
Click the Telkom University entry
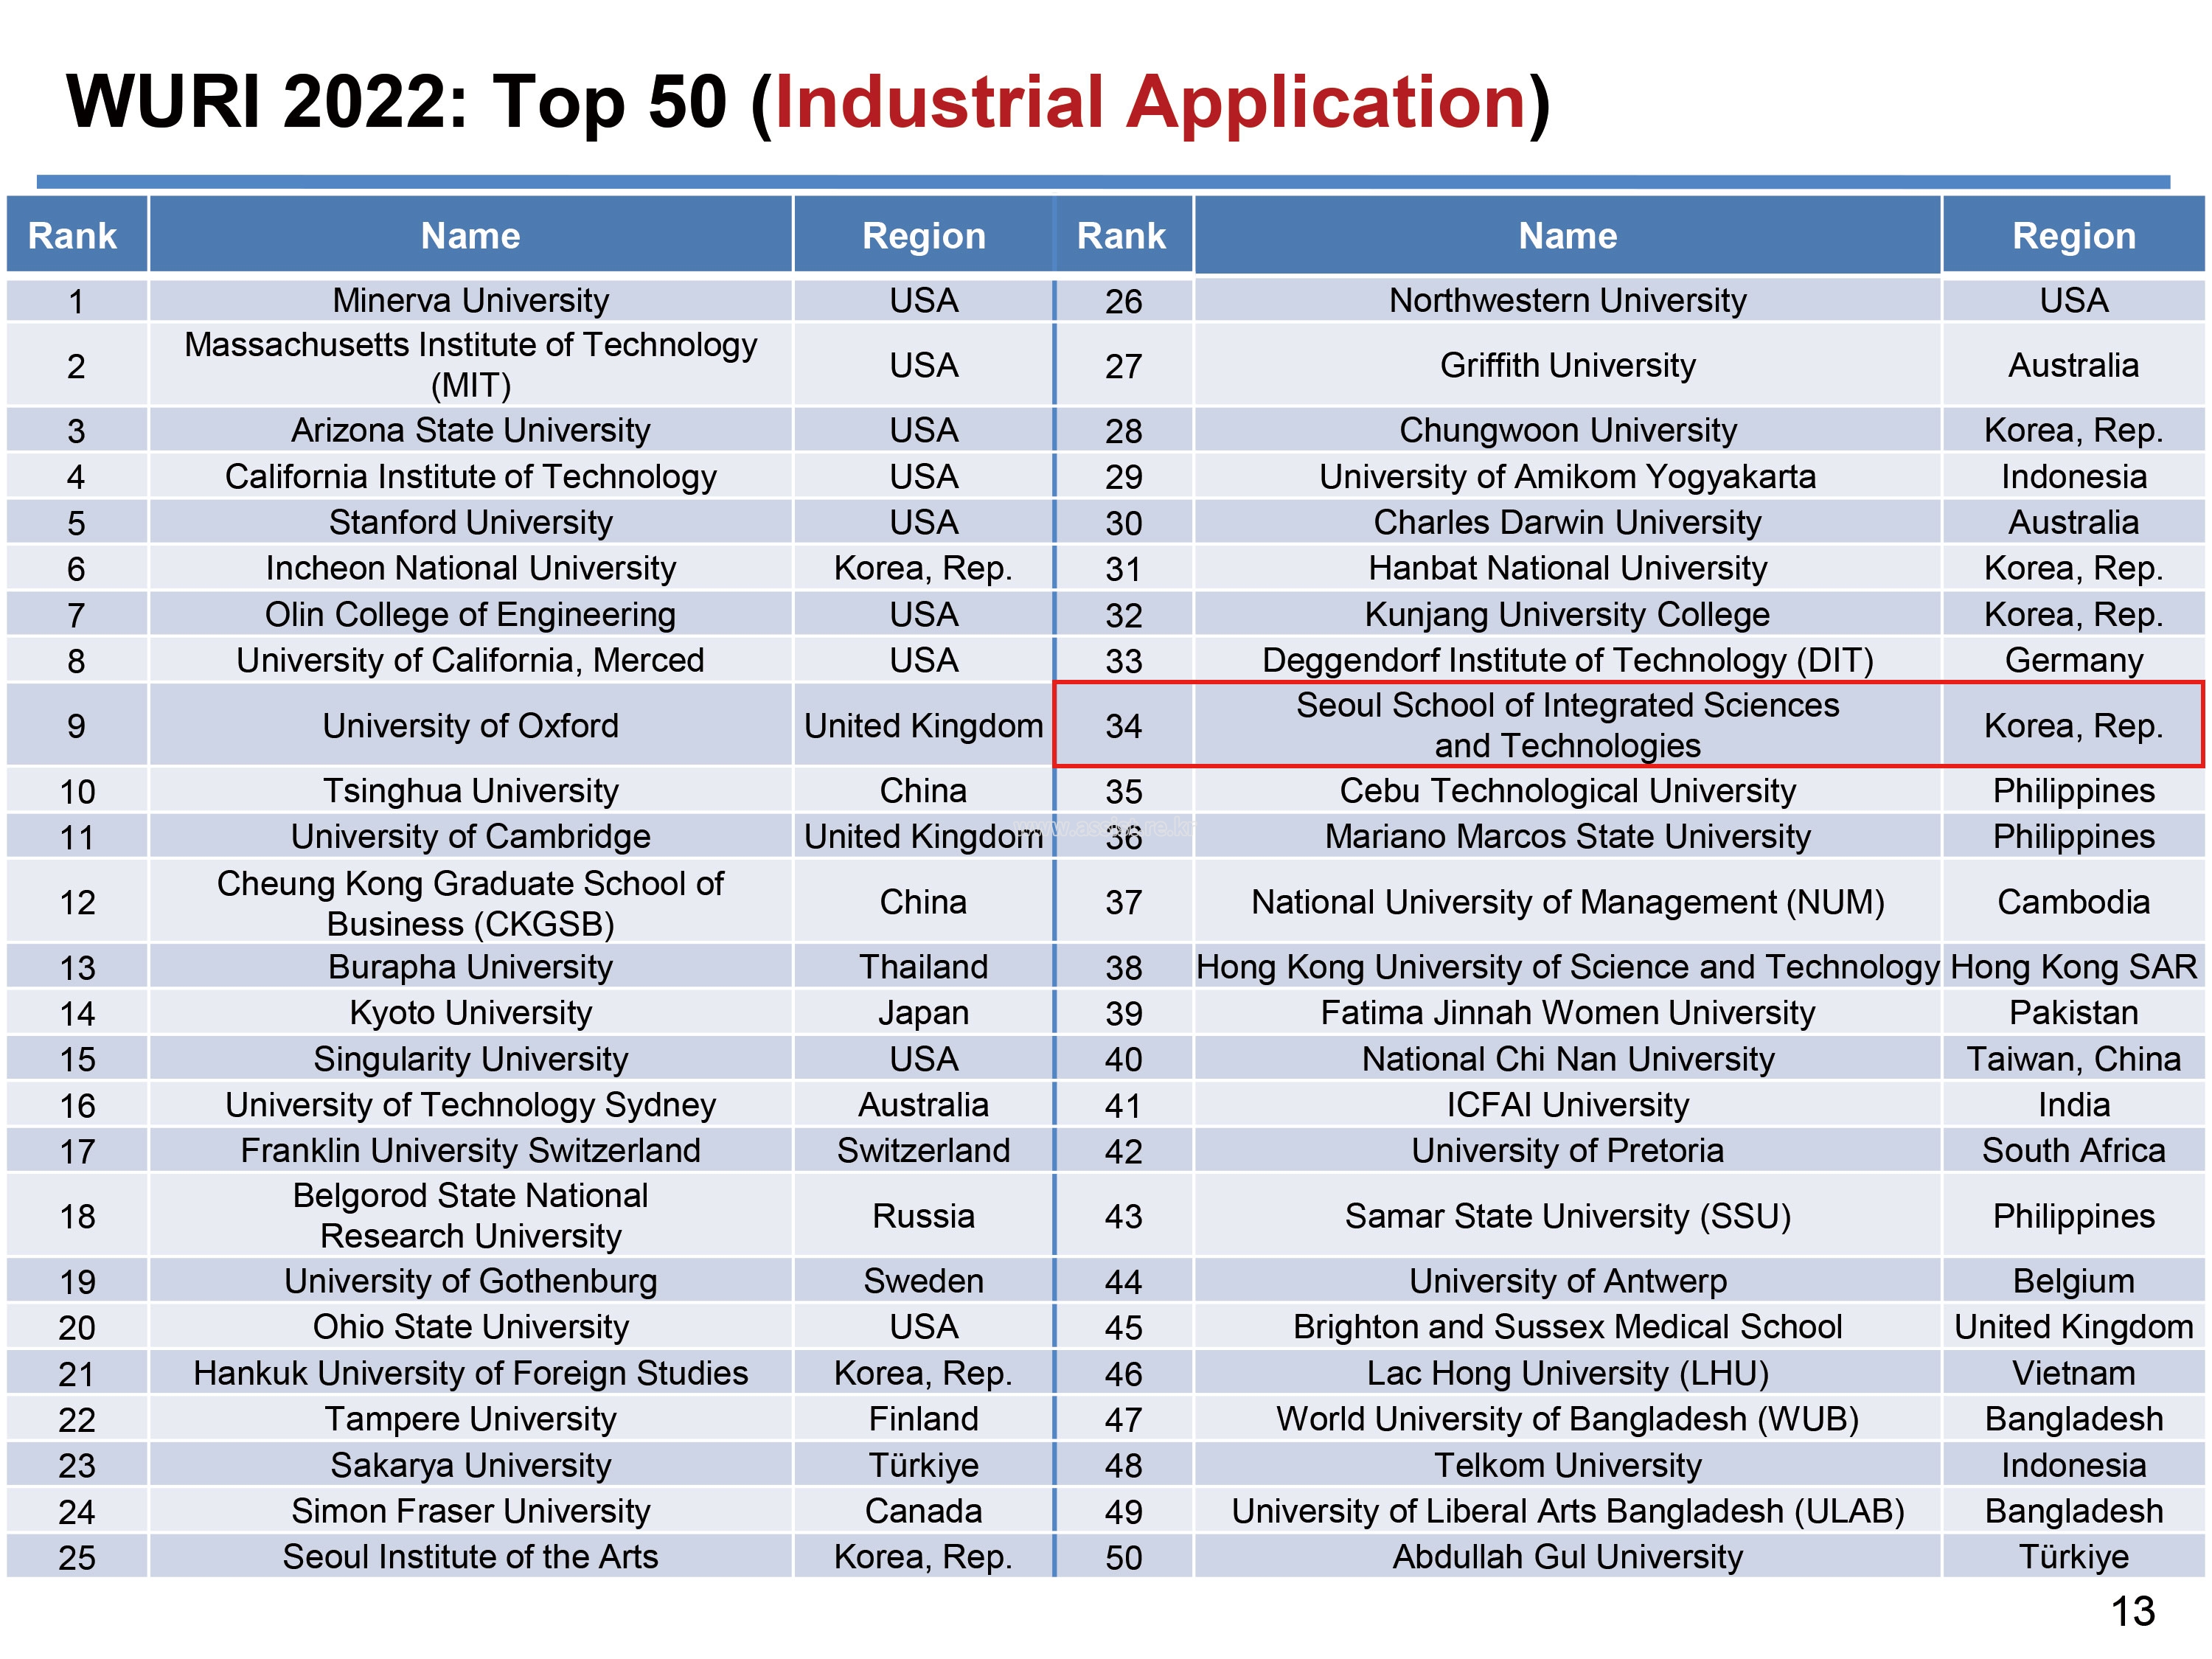coord(1567,1465)
